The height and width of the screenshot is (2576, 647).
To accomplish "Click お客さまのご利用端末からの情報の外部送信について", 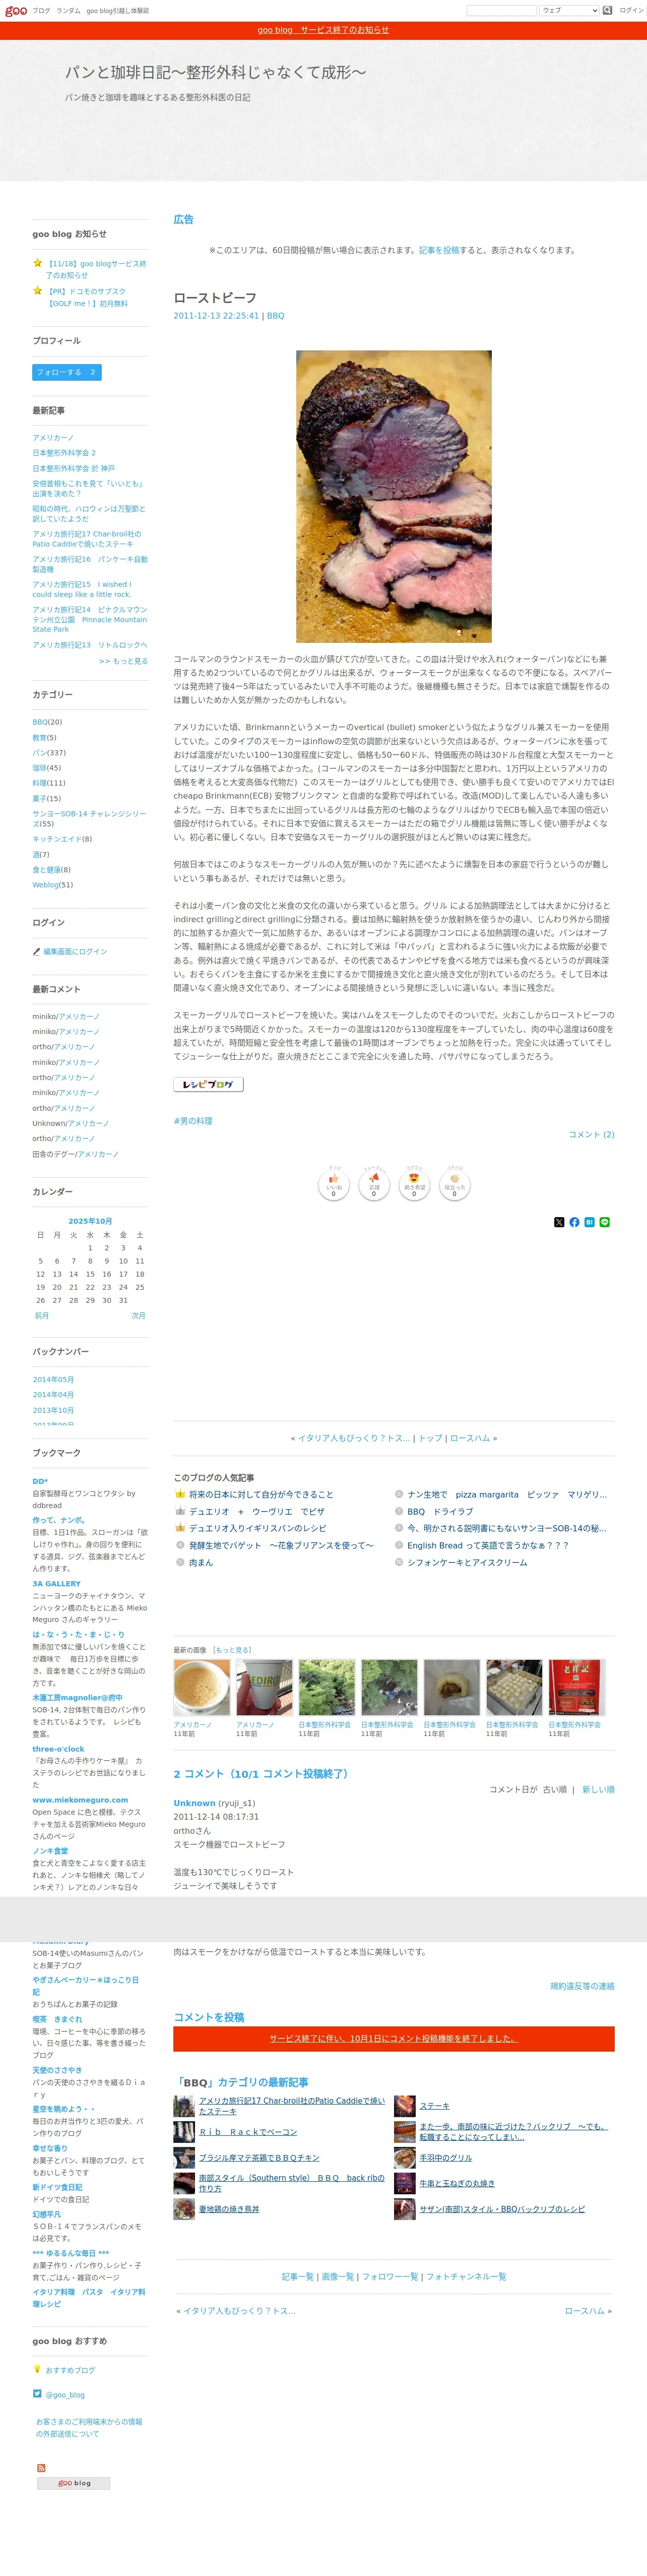I will 89,2428.
